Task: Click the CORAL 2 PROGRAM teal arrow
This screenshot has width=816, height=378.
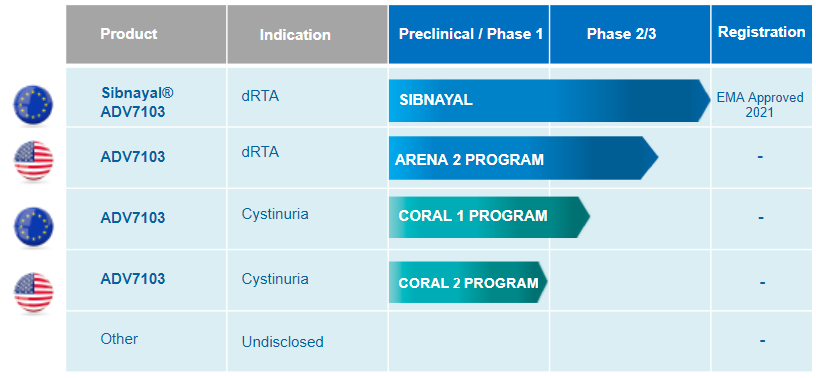Action: (468, 282)
